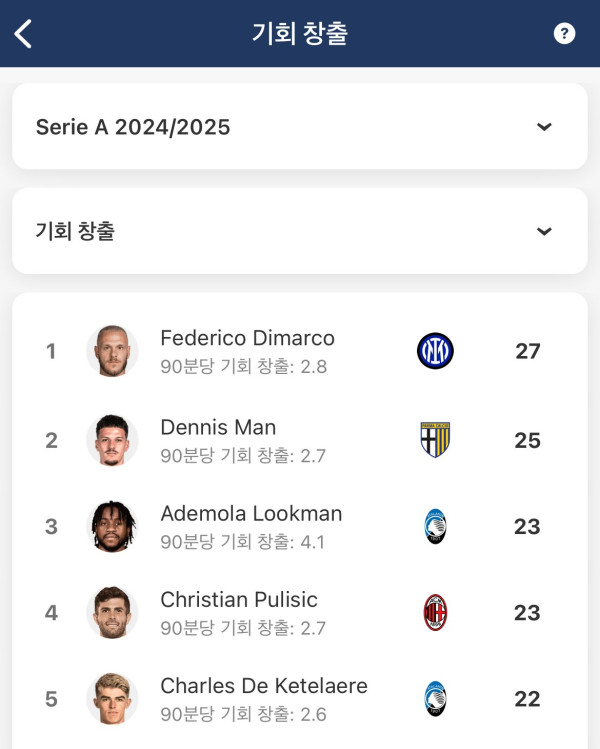Open Charles De Ketelaere's player name
Viewport: 600px width, 749px height.
coord(264,686)
